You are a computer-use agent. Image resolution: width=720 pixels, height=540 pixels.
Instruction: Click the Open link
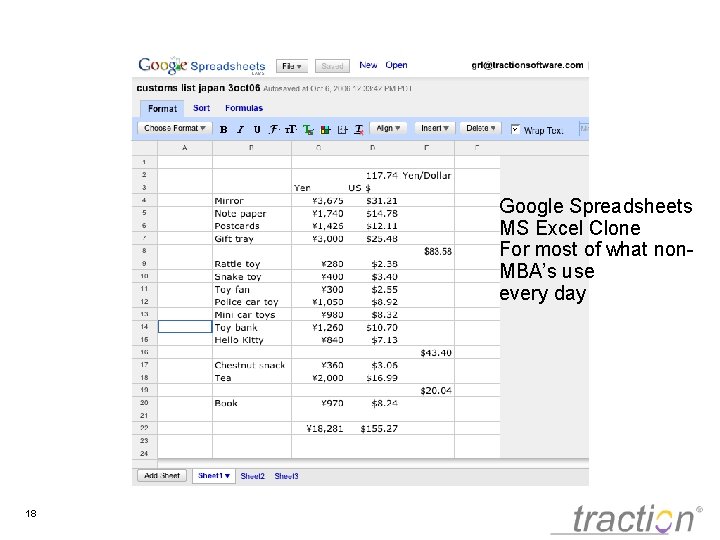pos(396,65)
